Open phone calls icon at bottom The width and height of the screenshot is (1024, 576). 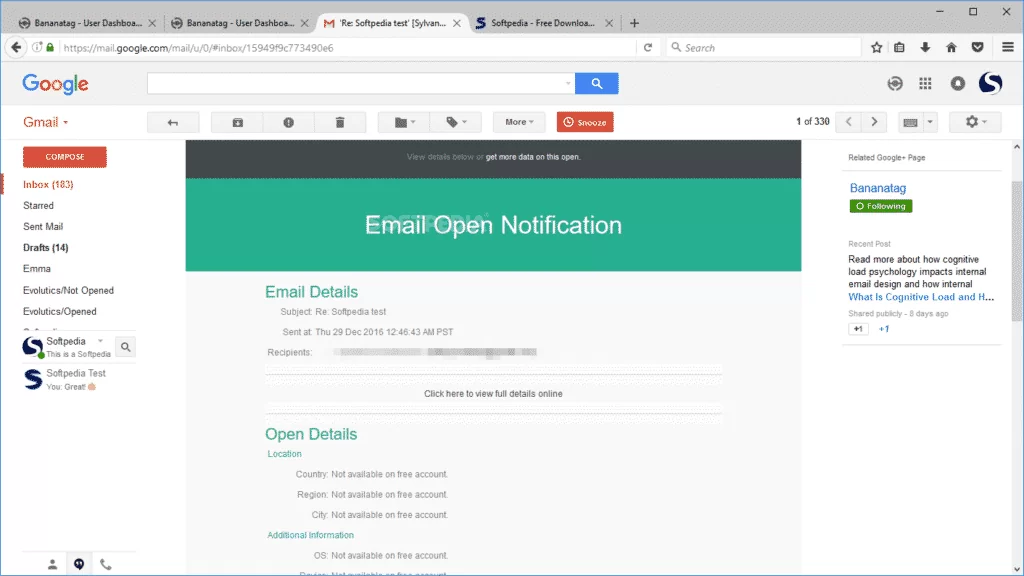(106, 564)
